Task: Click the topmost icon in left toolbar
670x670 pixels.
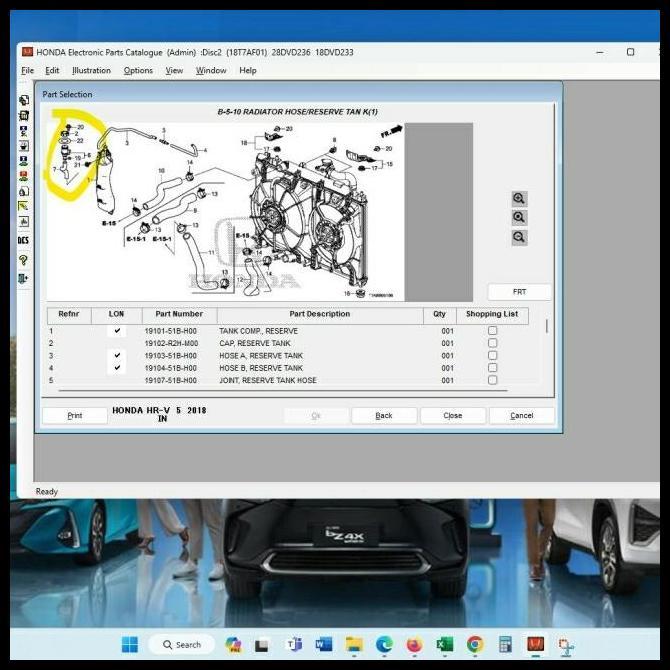Action: 23,100
